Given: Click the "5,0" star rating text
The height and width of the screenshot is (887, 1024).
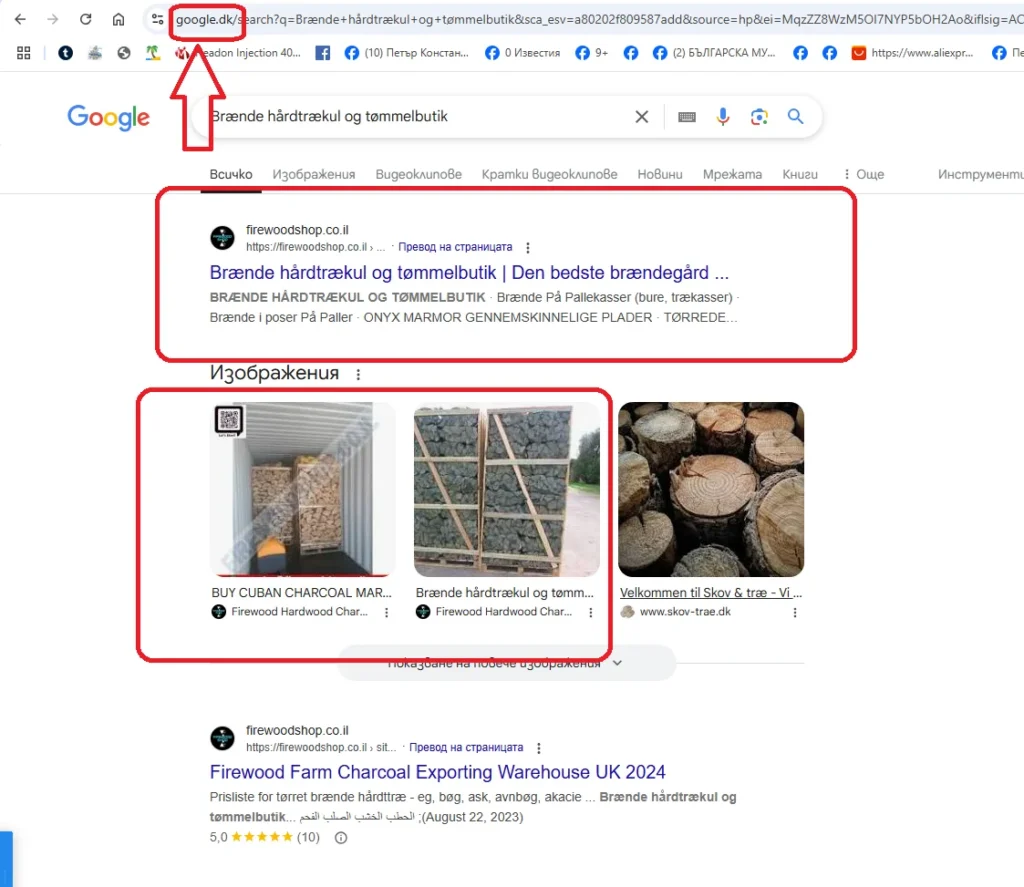Looking at the screenshot, I should tap(219, 837).
